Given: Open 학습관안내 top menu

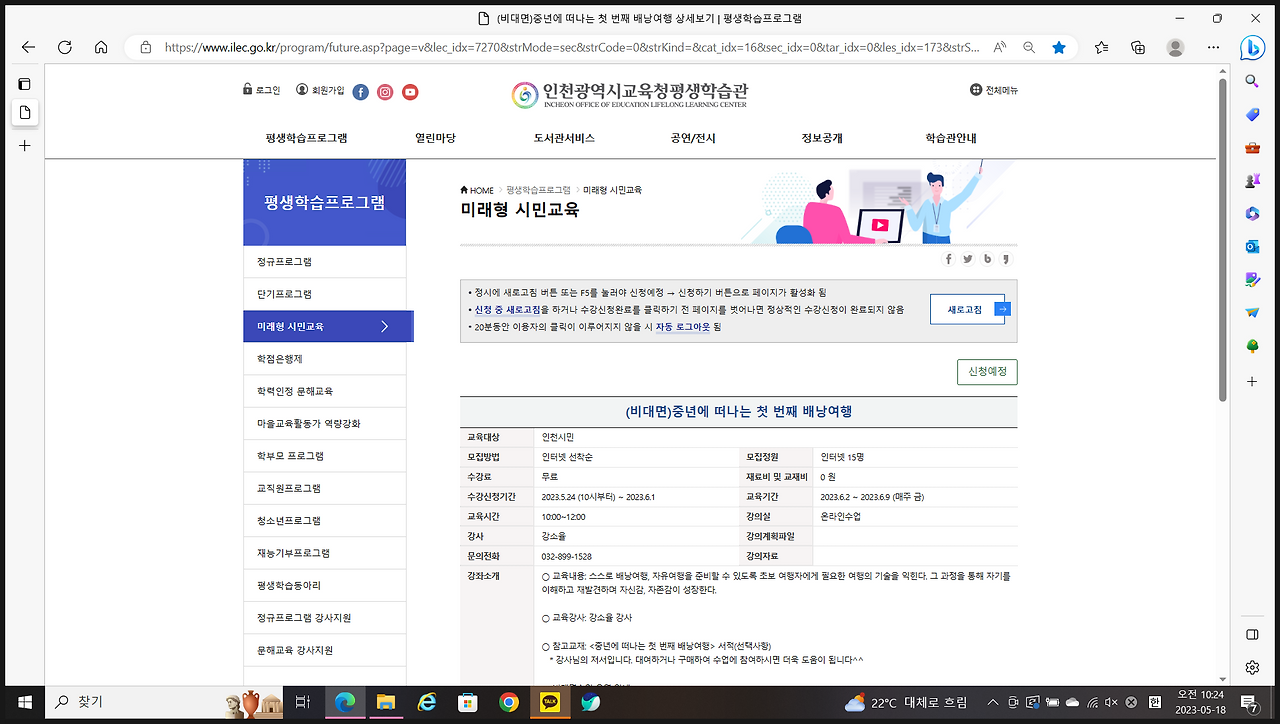Looking at the screenshot, I should click(951, 138).
